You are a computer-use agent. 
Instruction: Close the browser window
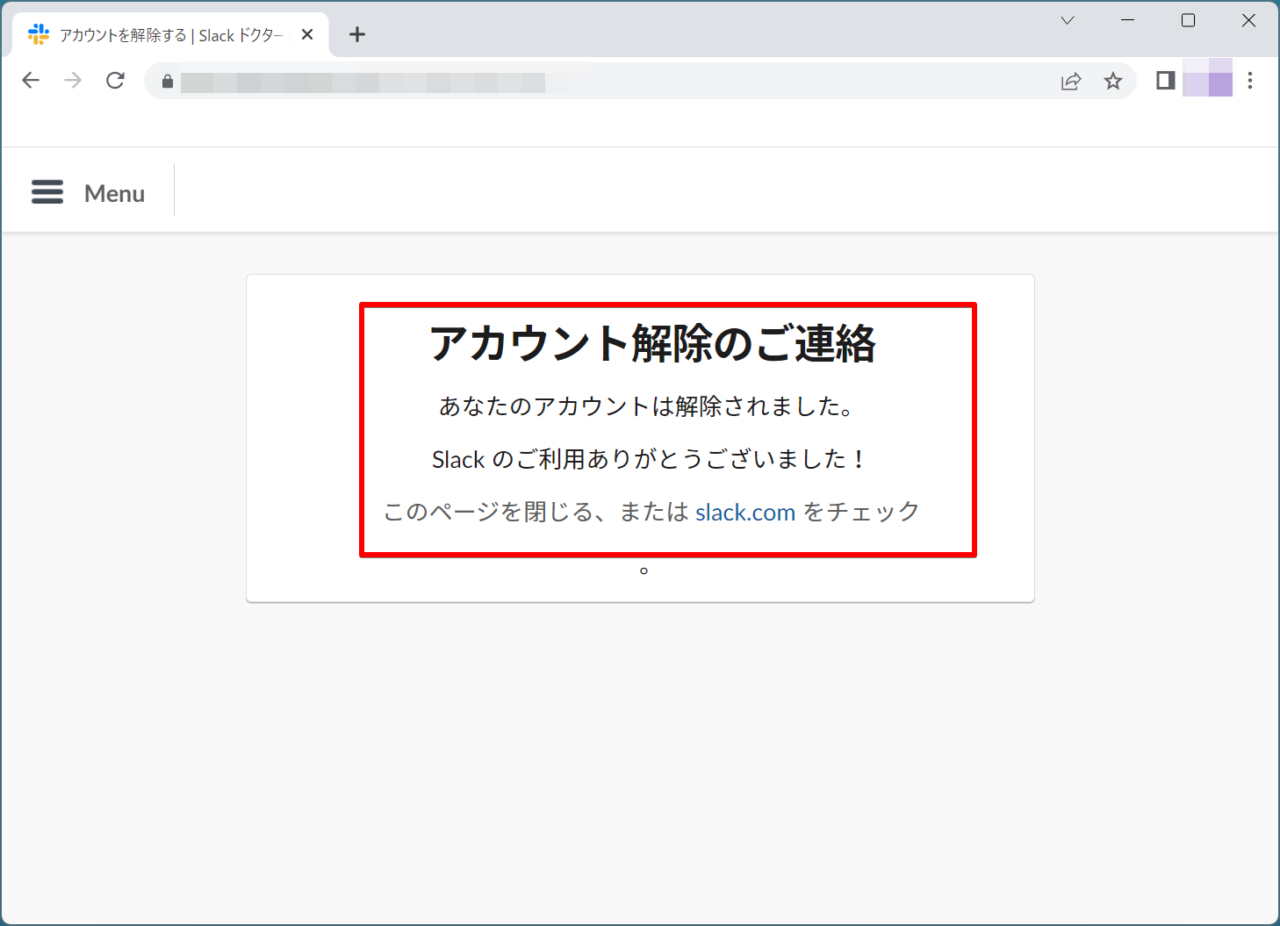(1249, 21)
